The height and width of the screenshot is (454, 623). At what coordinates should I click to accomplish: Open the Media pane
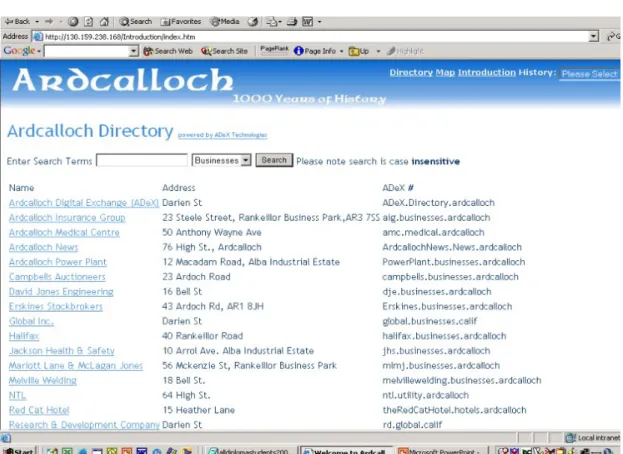pyautogui.click(x=225, y=21)
